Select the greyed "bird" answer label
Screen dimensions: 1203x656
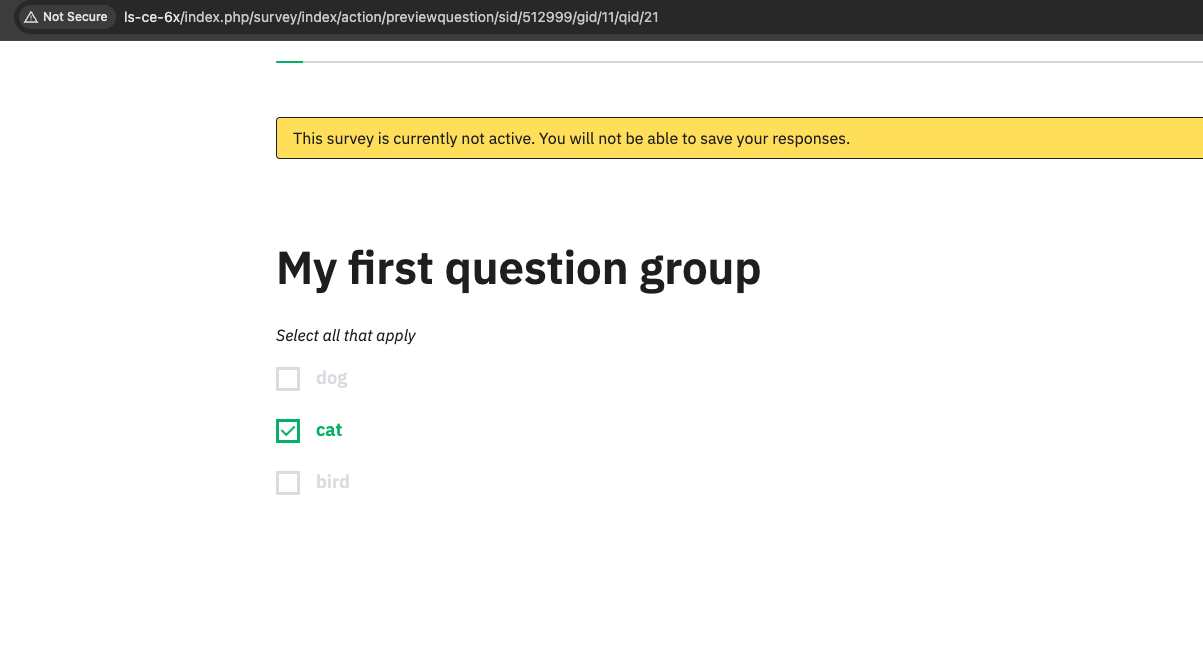pyautogui.click(x=332, y=482)
